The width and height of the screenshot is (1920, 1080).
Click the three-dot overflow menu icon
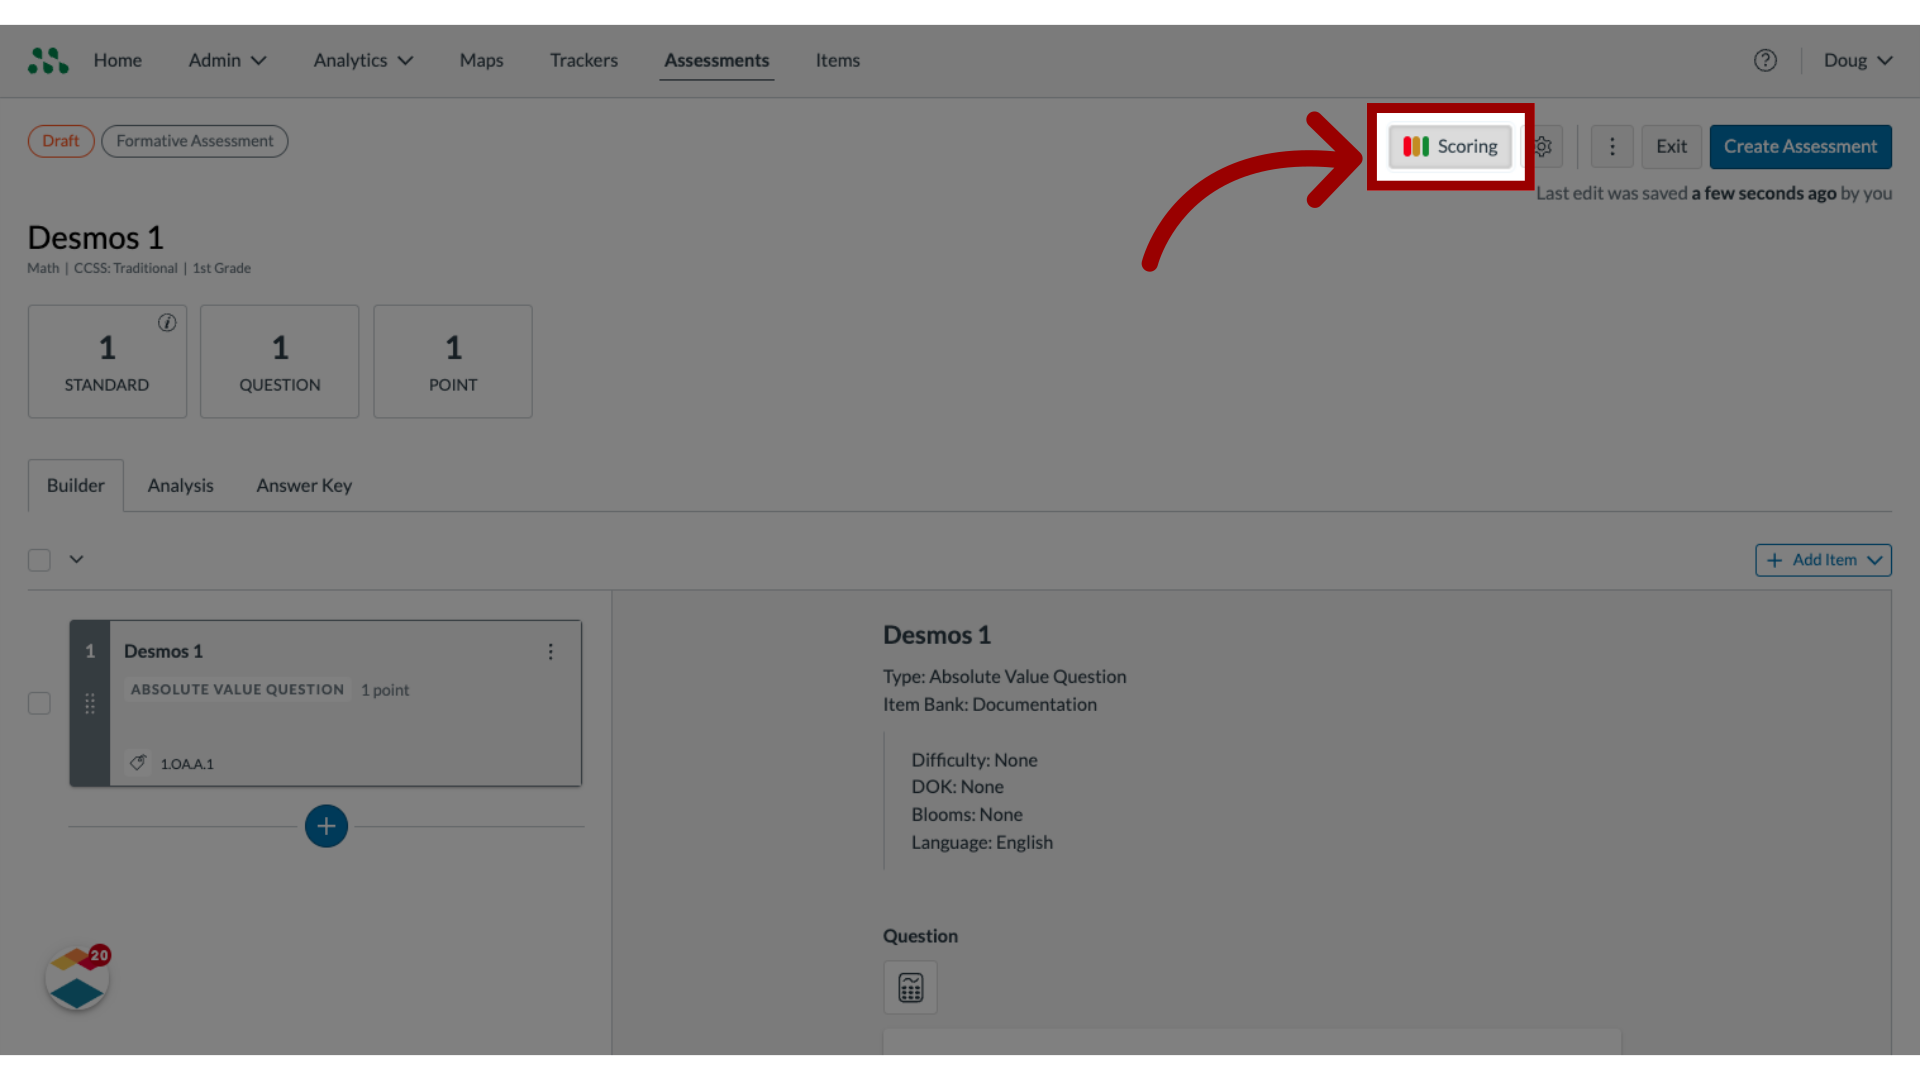[1611, 145]
